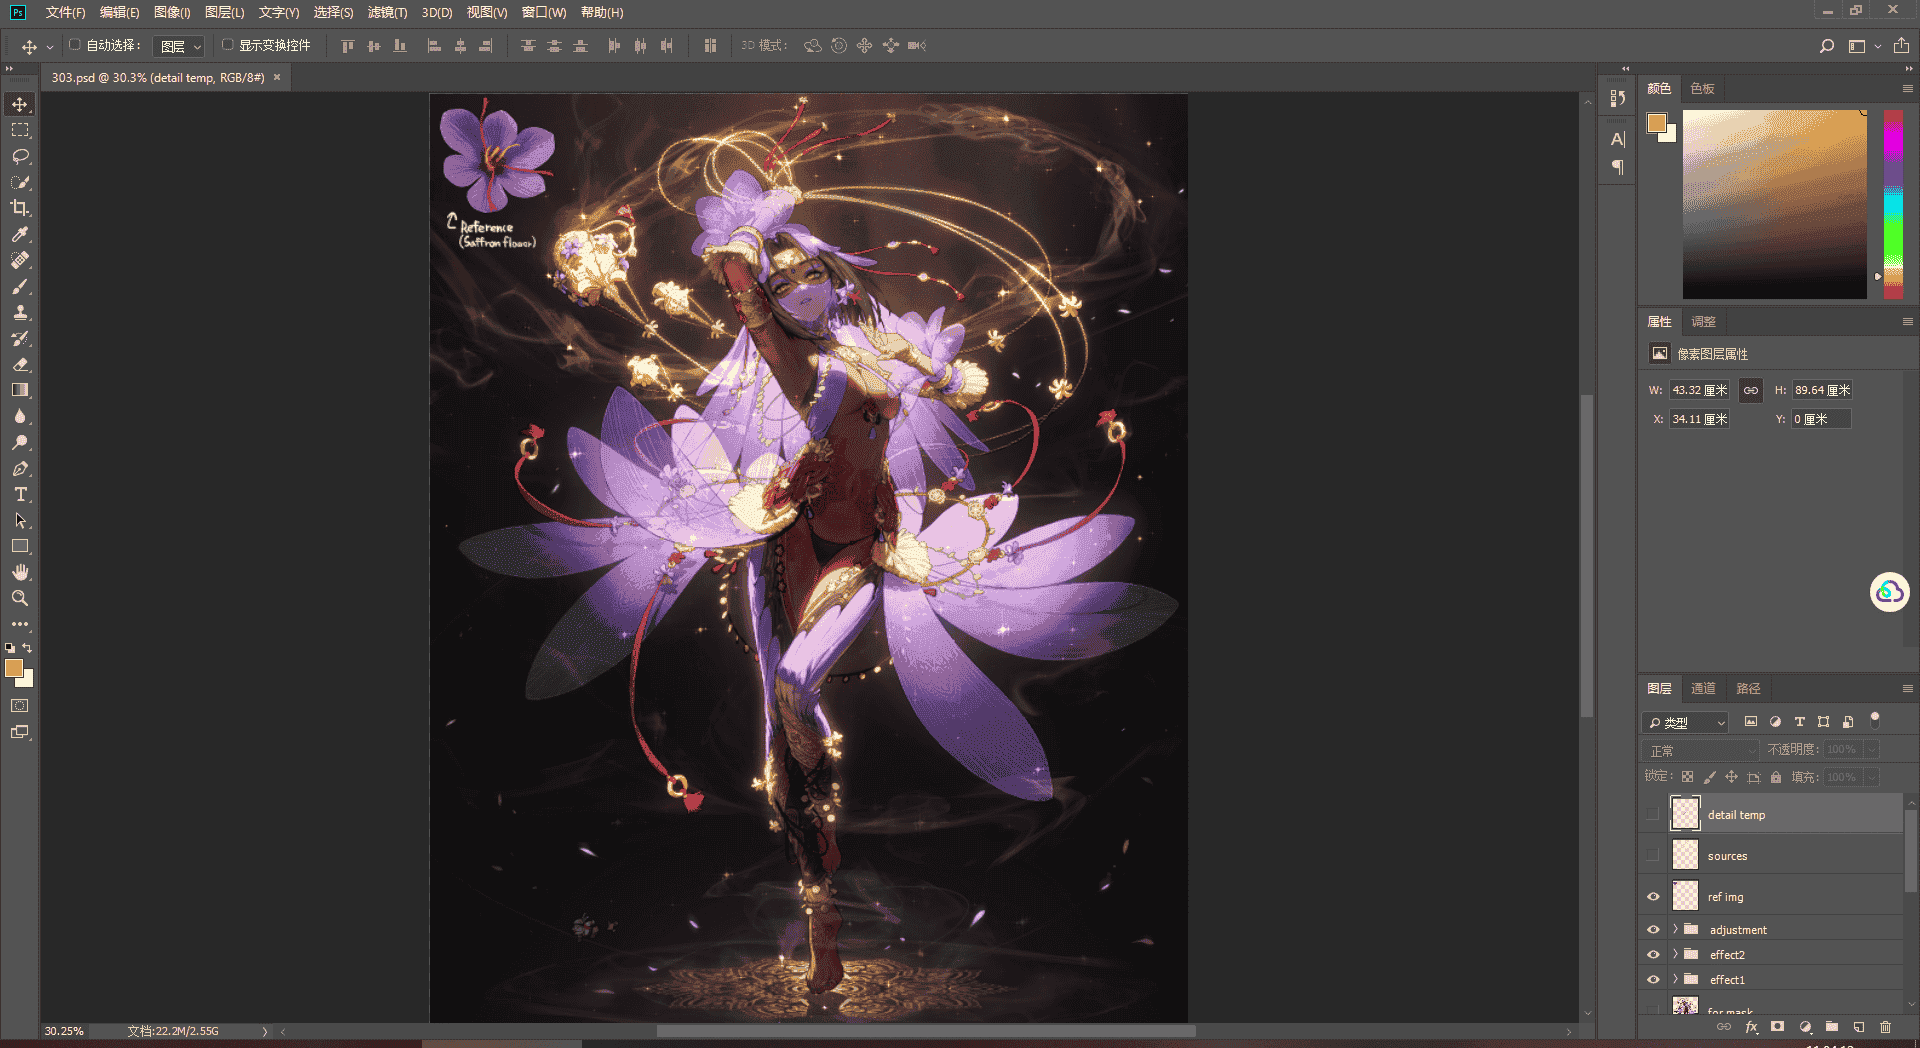Select the Move tool
Image resolution: width=1920 pixels, height=1048 pixels.
coord(20,105)
